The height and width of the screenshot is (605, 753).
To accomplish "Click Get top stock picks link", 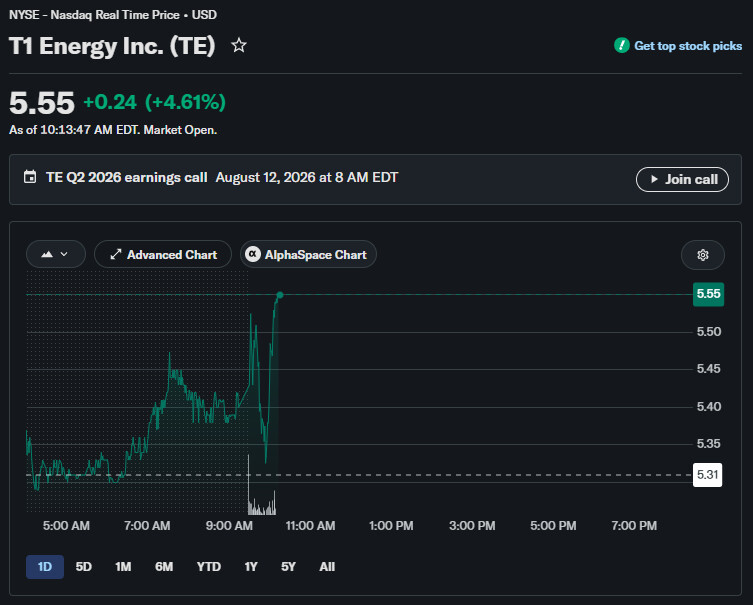I will click(x=688, y=46).
